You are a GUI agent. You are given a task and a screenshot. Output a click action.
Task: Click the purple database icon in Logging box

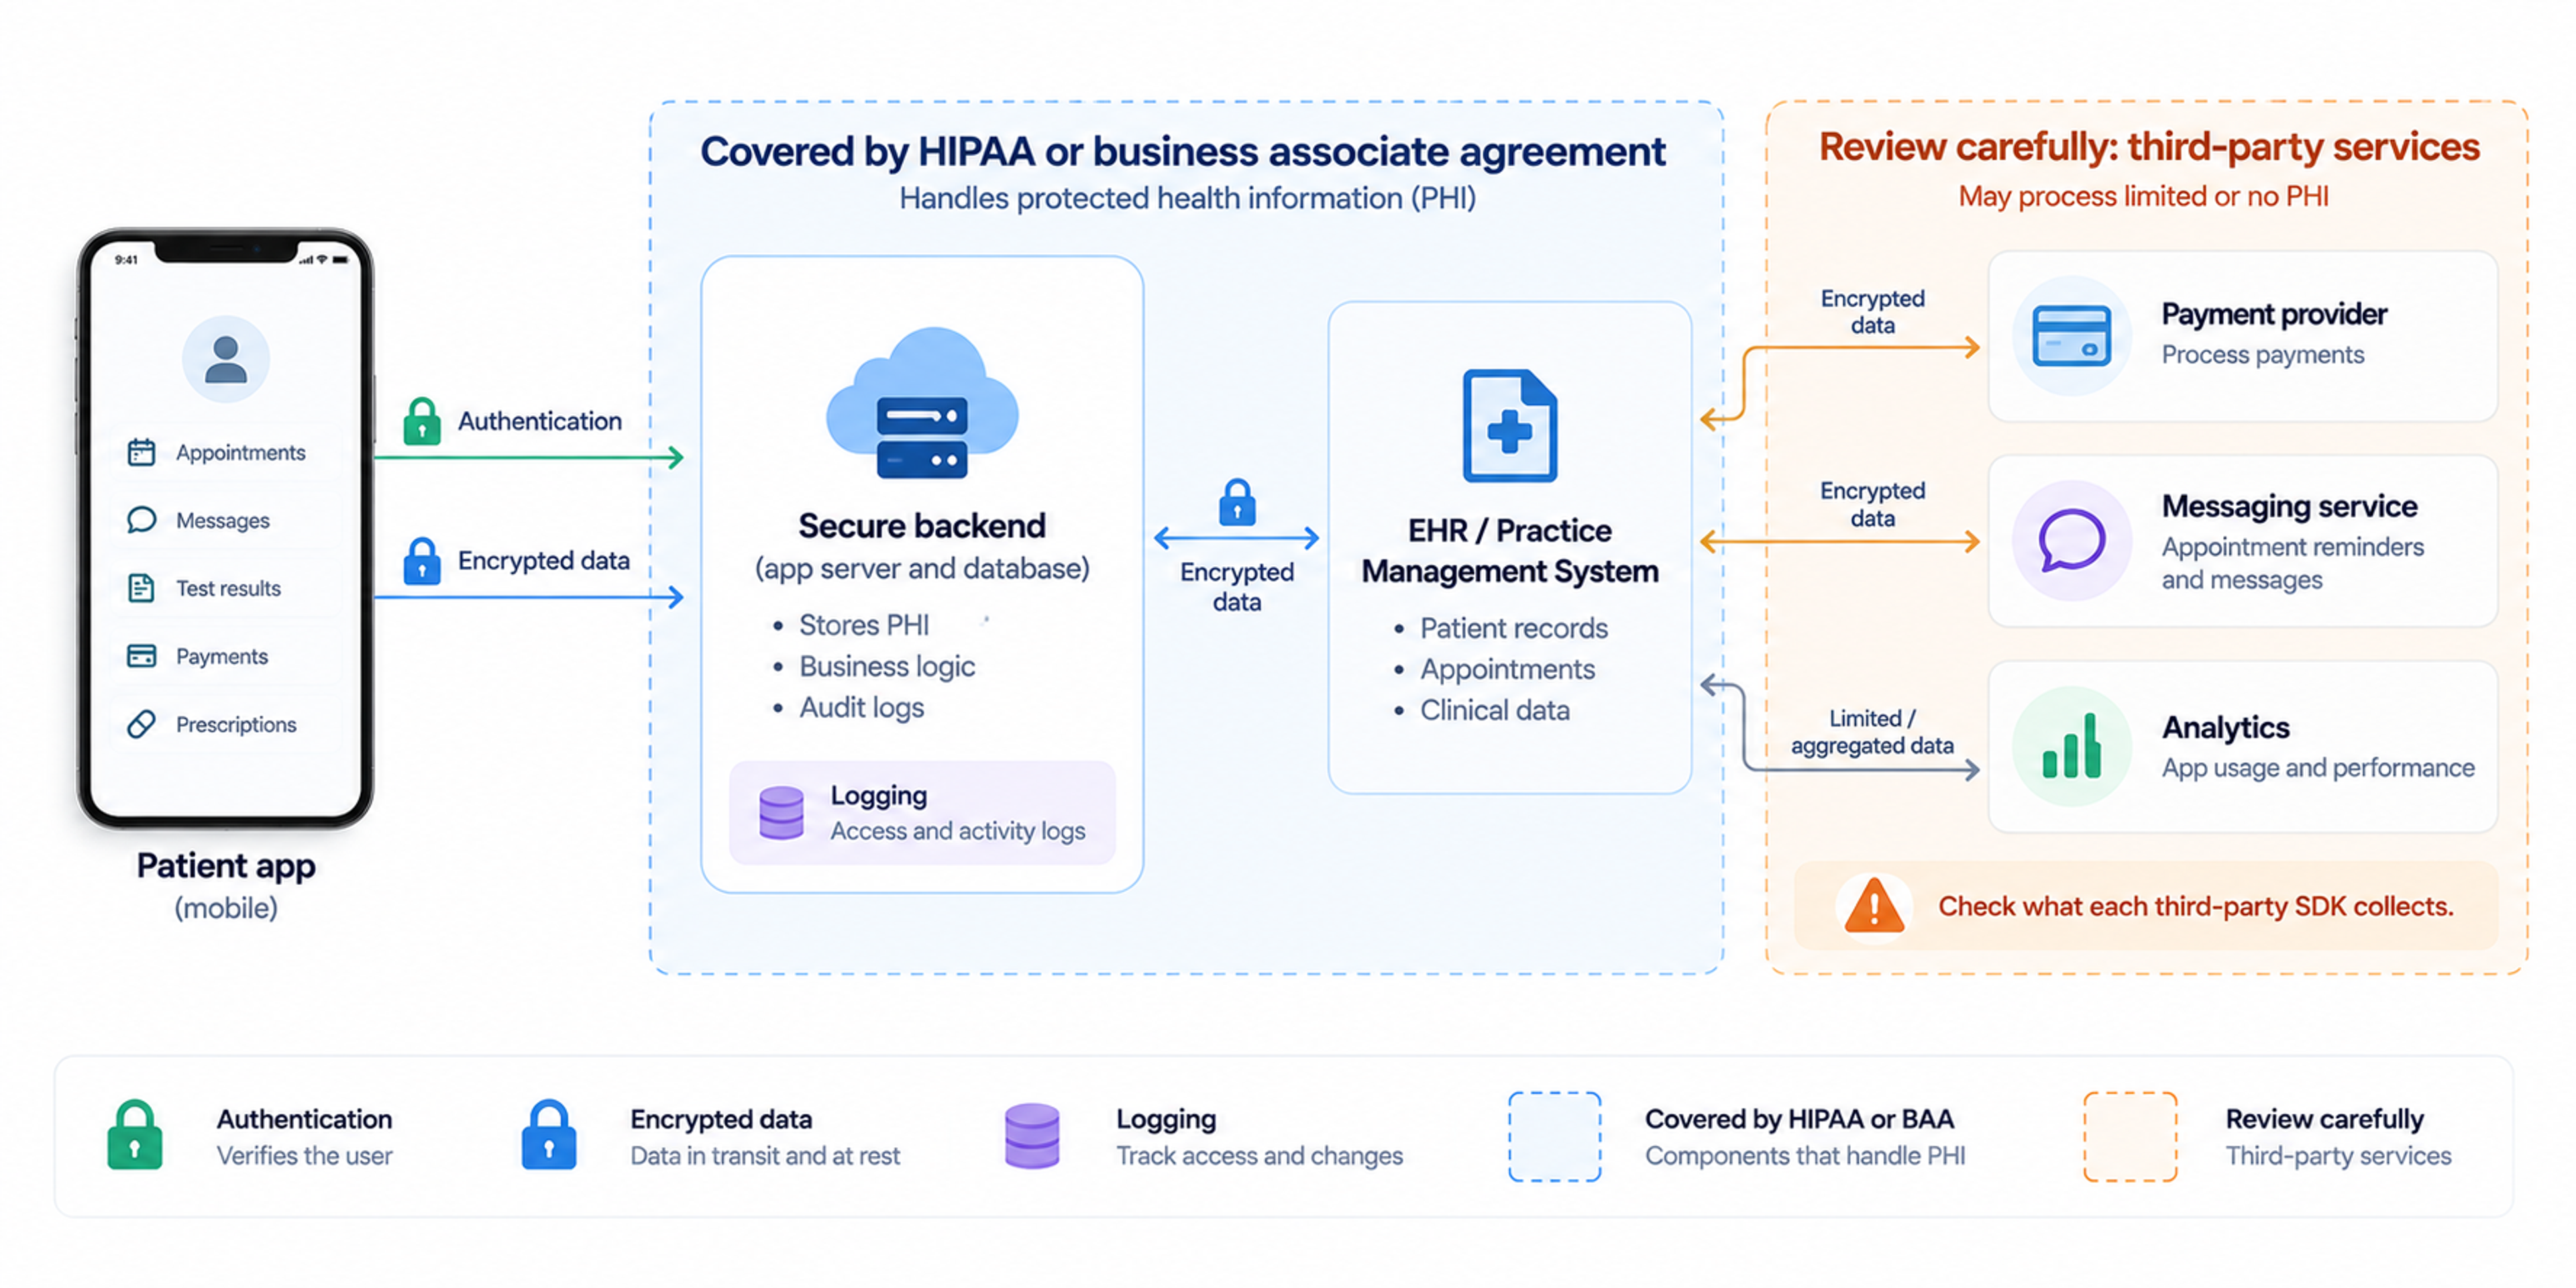[781, 812]
